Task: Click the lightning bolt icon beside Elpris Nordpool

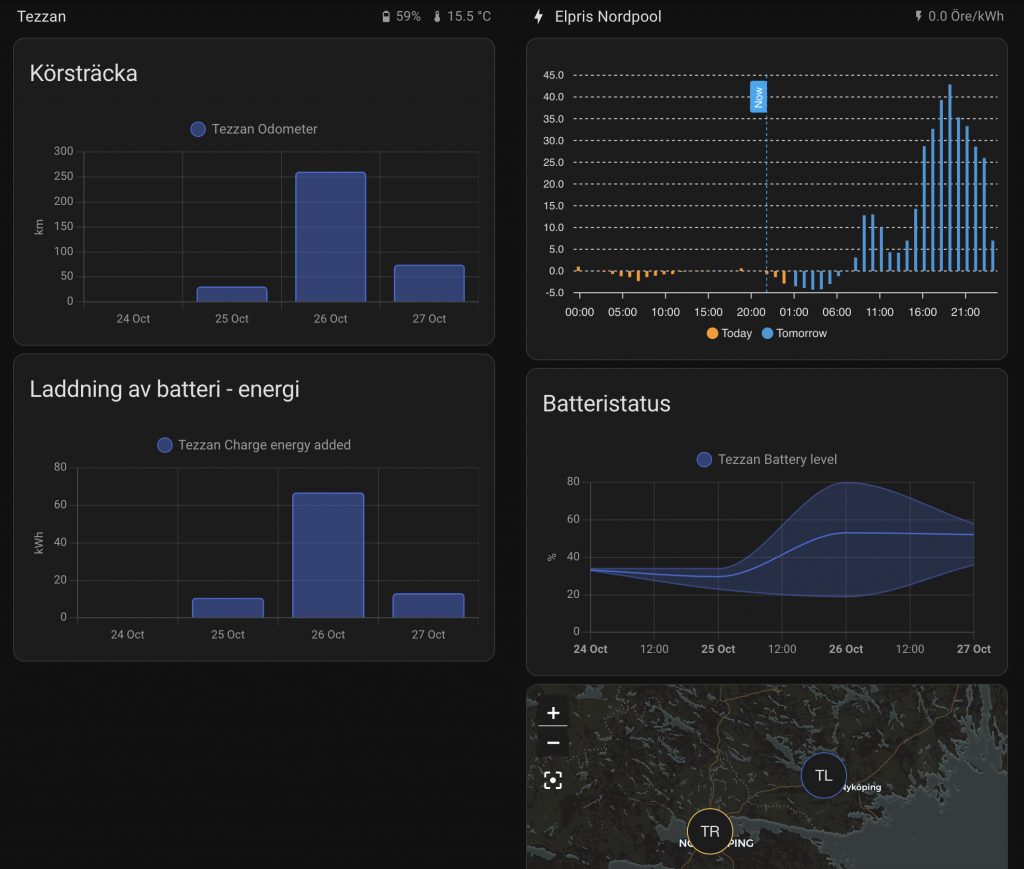Action: [539, 17]
